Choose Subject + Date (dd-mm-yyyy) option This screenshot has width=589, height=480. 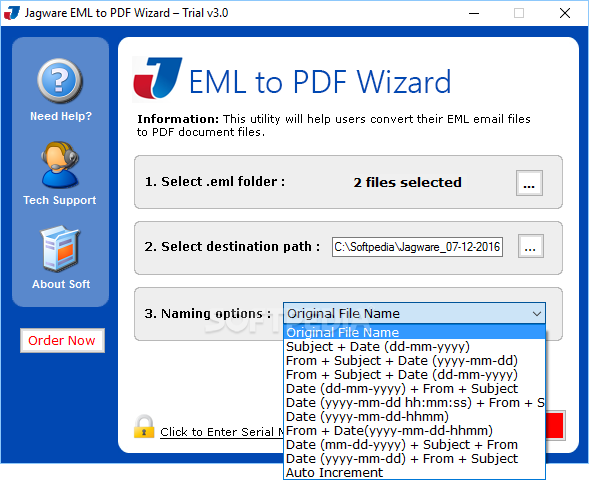[414, 346]
